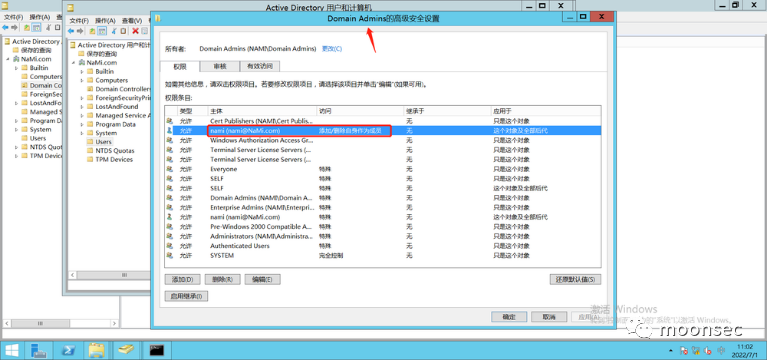
Task: Open the Windows Start button
Action: [12, 350]
